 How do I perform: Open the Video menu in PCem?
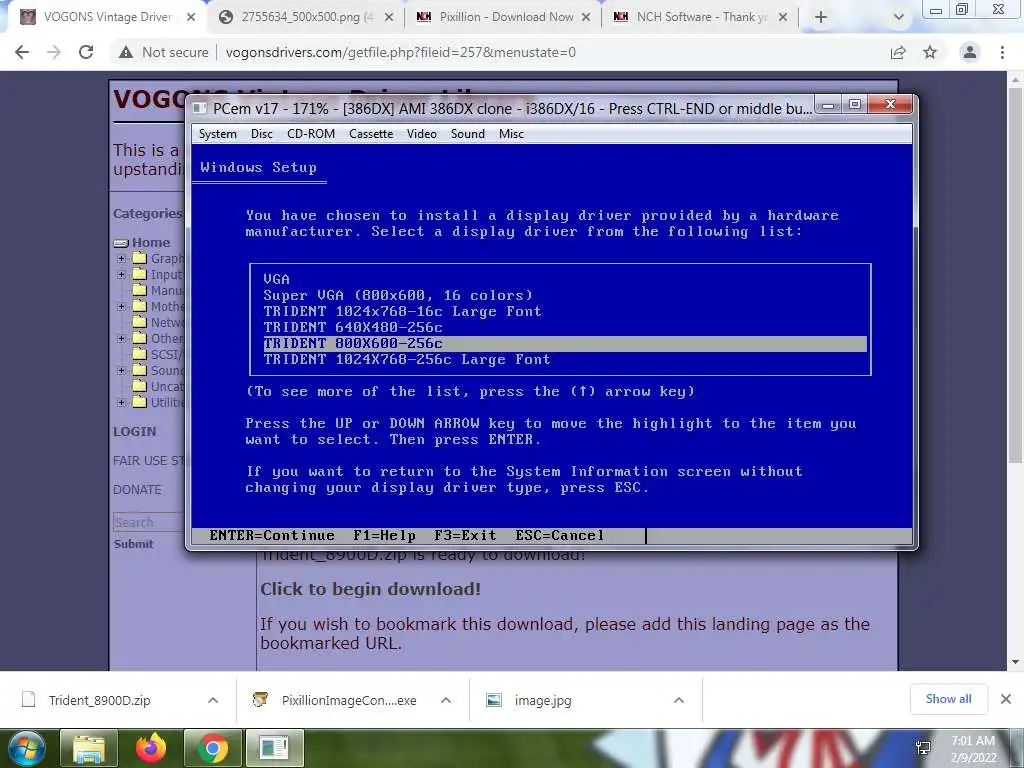coord(422,134)
